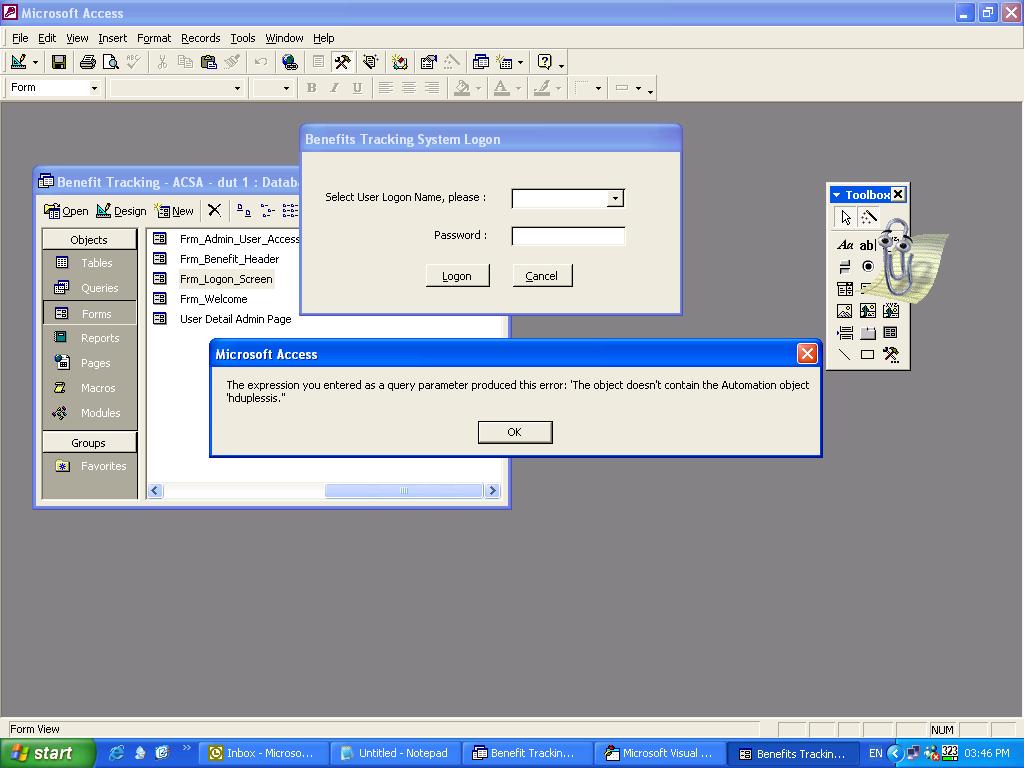Select the Label tool in Toolbox
This screenshot has height=768, width=1024.
click(x=845, y=245)
